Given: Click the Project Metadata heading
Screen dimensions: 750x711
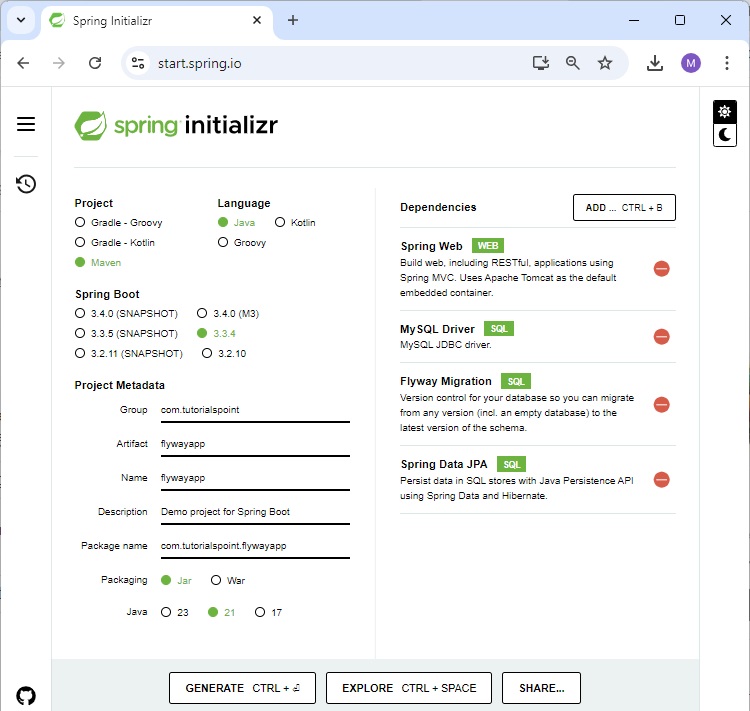Looking at the screenshot, I should 120,385.
